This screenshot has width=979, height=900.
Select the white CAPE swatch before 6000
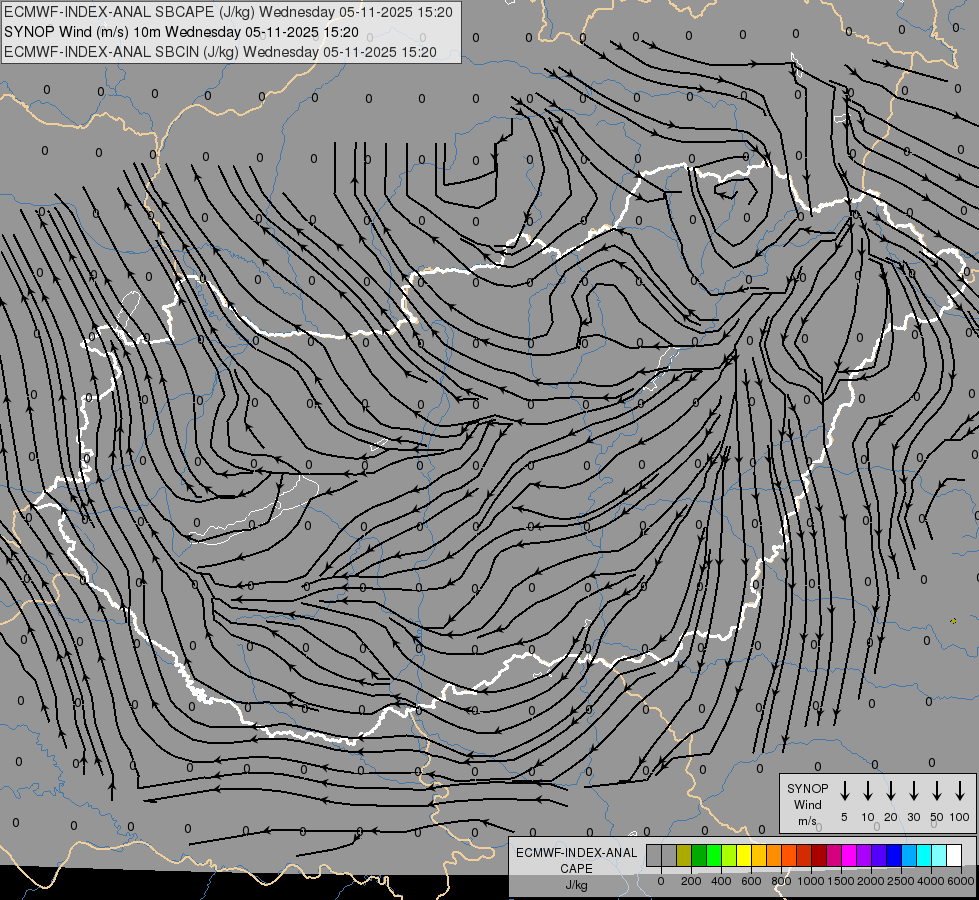[x=953, y=855]
